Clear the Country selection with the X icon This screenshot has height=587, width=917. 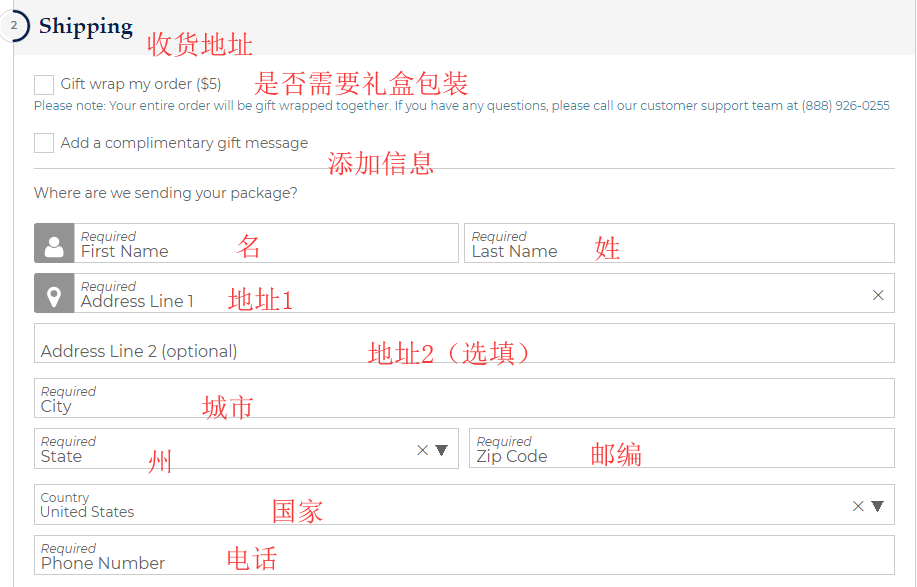click(857, 506)
